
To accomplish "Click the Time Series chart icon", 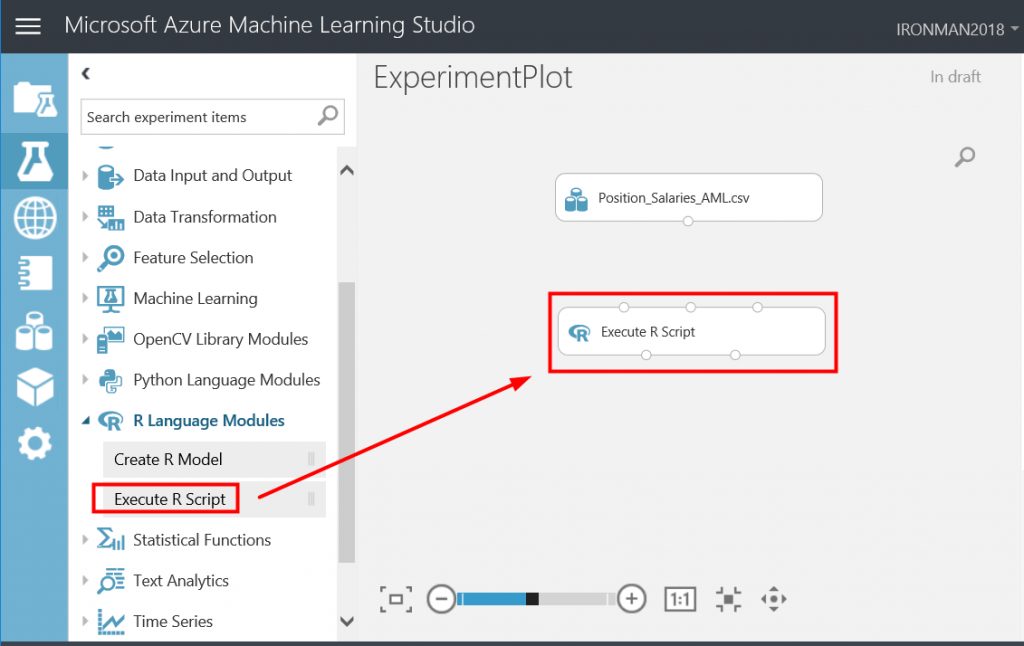I will coord(110,621).
